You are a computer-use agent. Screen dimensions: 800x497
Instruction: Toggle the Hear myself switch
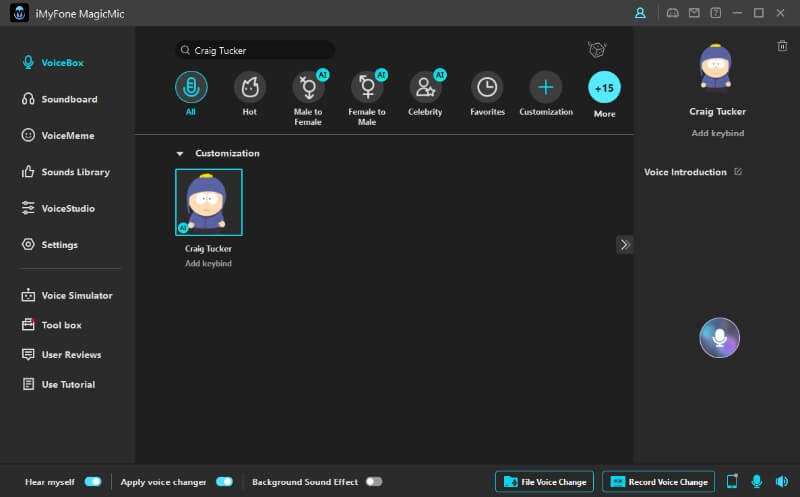pos(93,481)
